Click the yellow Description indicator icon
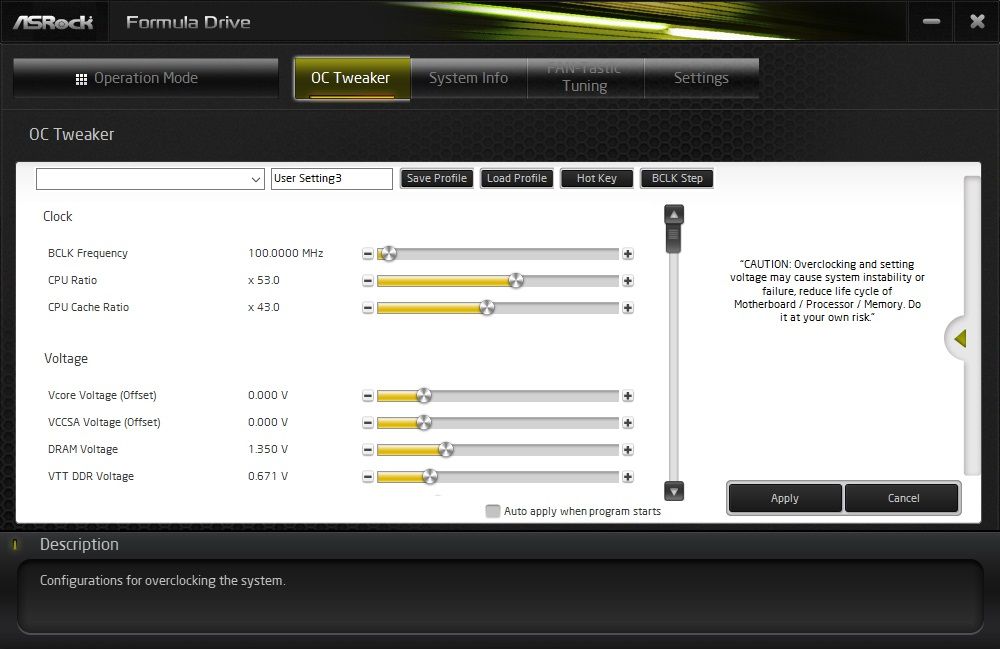 click(x=15, y=544)
